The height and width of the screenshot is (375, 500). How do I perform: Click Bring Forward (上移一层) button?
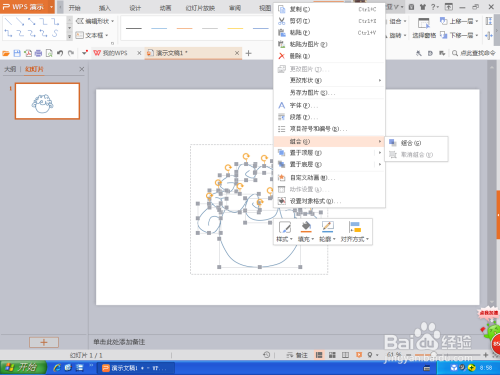[459, 21]
